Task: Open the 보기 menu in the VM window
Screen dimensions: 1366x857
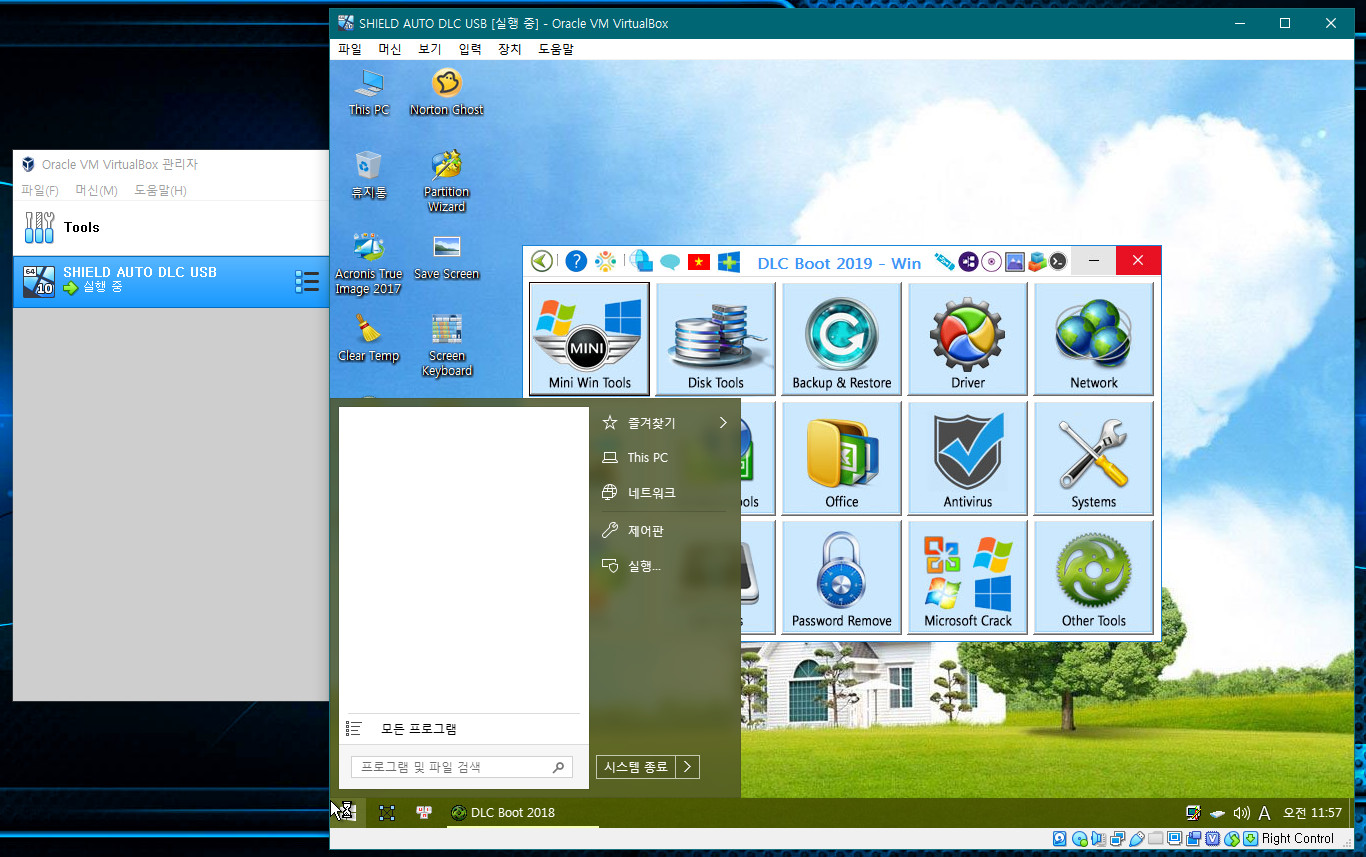Action: (x=430, y=49)
